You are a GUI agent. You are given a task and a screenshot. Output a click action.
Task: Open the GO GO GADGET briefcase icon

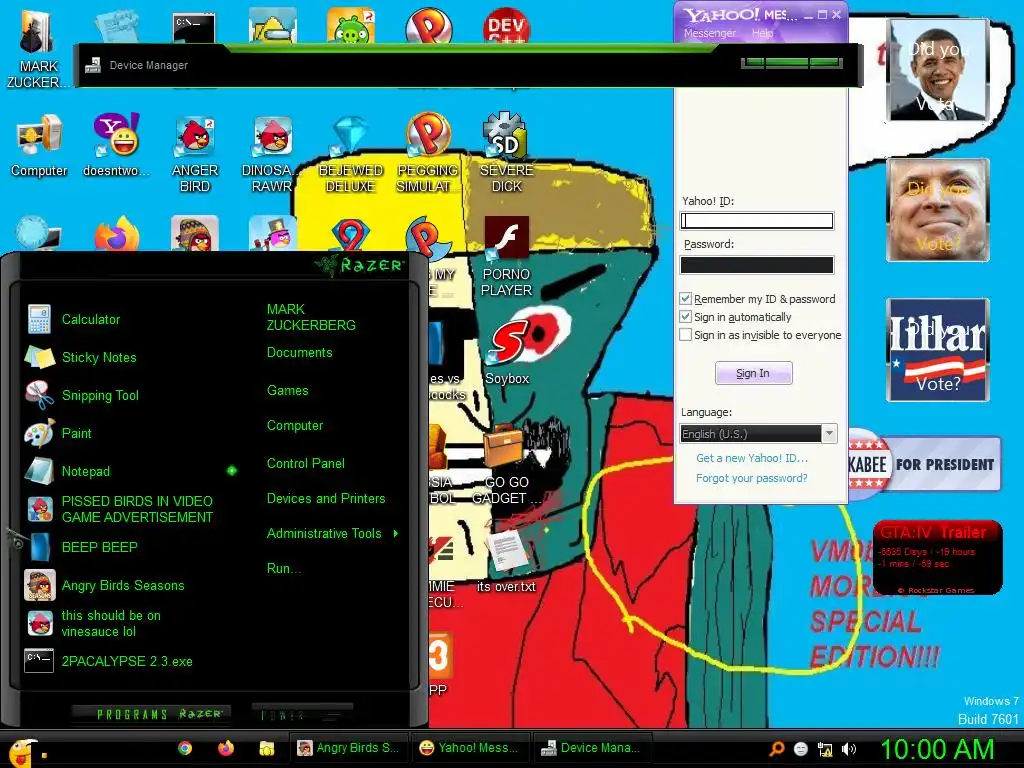click(506, 465)
